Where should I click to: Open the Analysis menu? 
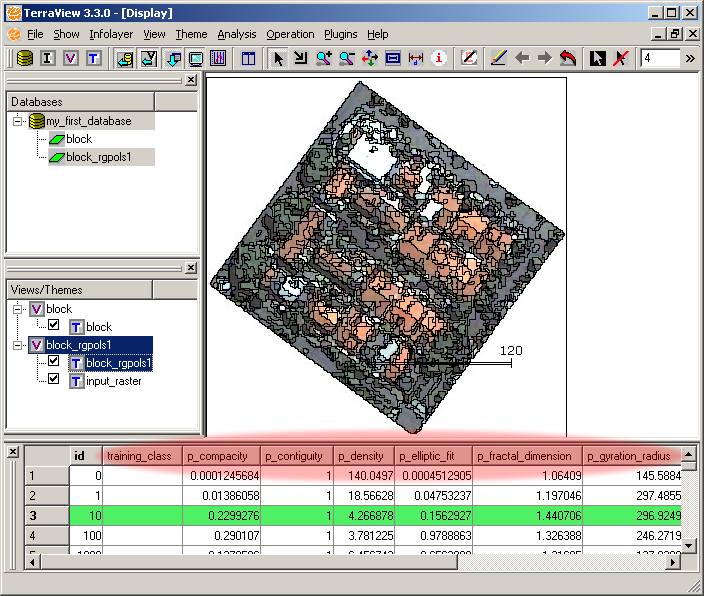(x=236, y=34)
